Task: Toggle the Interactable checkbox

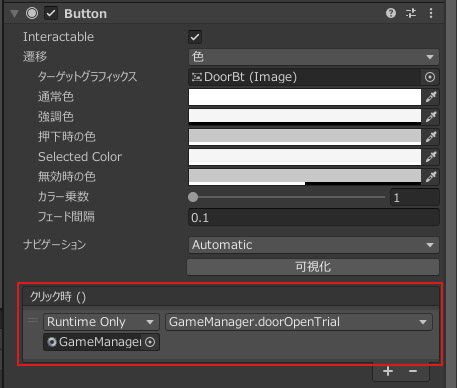Action: (195, 37)
